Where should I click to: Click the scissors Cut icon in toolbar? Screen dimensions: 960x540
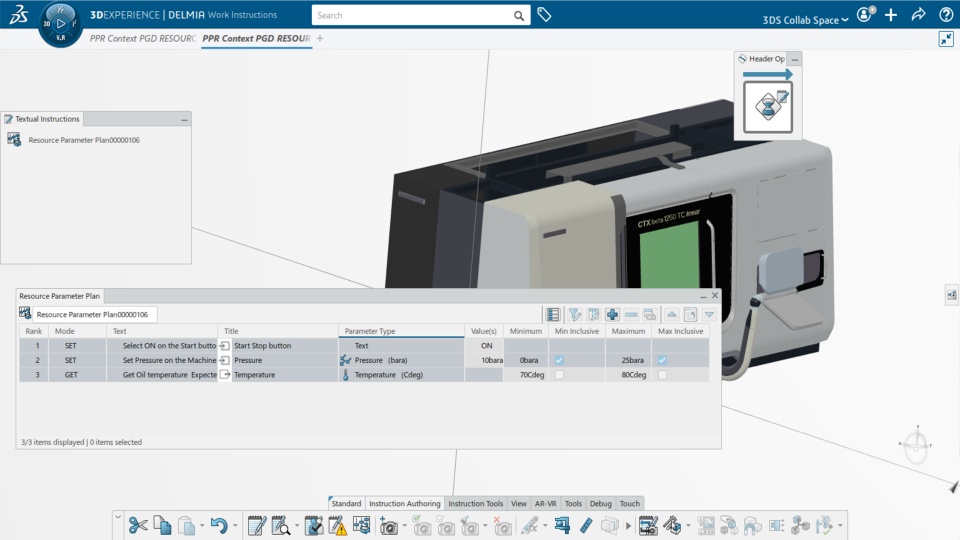(x=138, y=525)
